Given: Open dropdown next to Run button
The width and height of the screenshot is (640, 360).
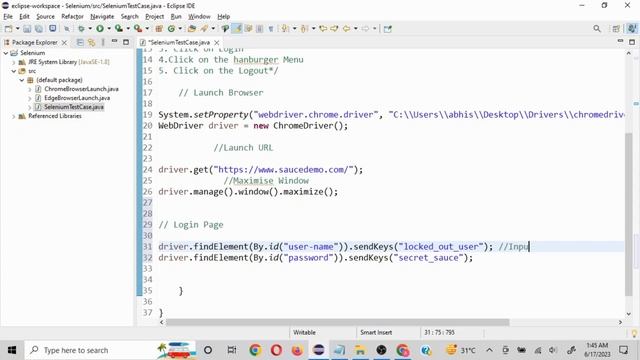Looking at the screenshot, I should 109,29.
